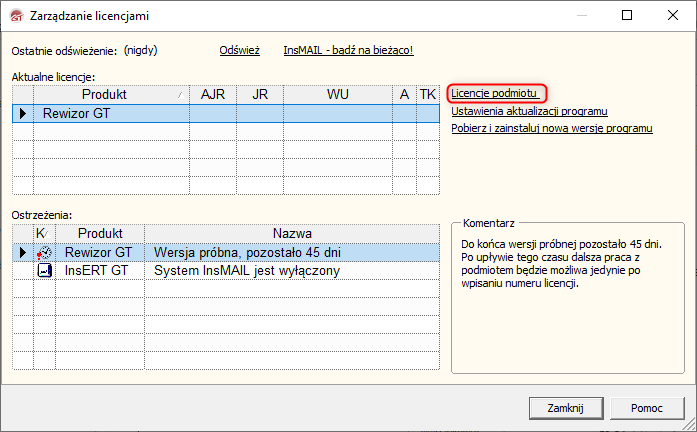Click the app icon in the title bar

coord(14,16)
